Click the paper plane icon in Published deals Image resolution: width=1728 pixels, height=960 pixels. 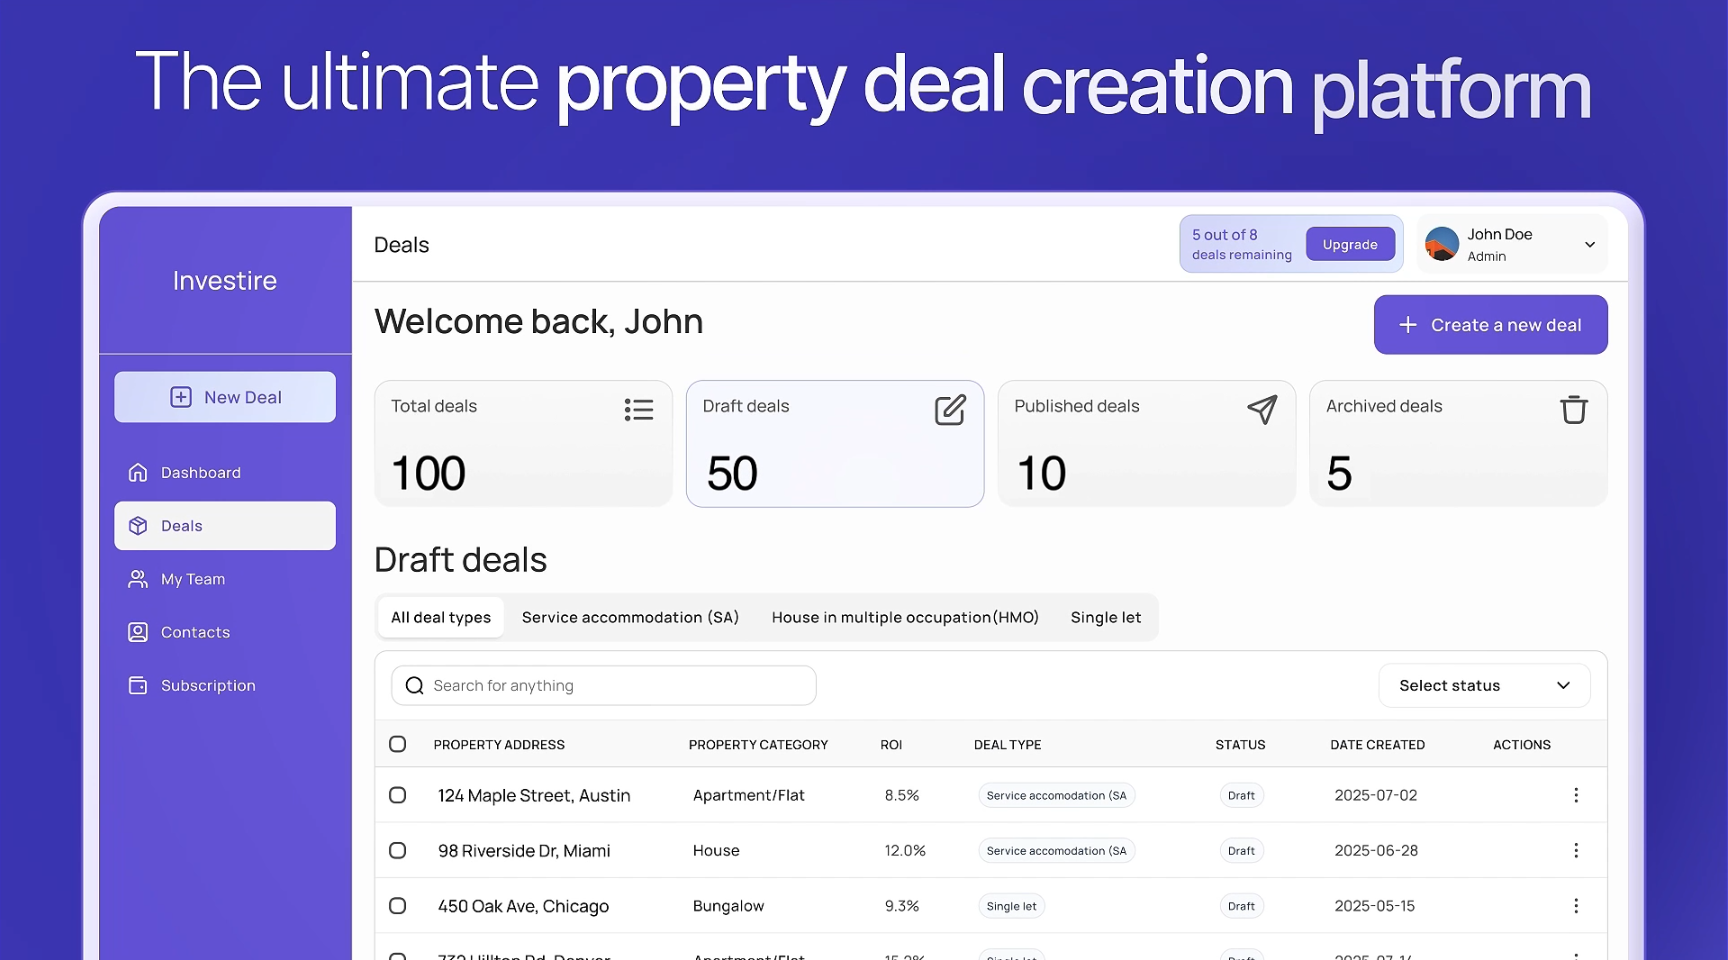coord(1262,410)
